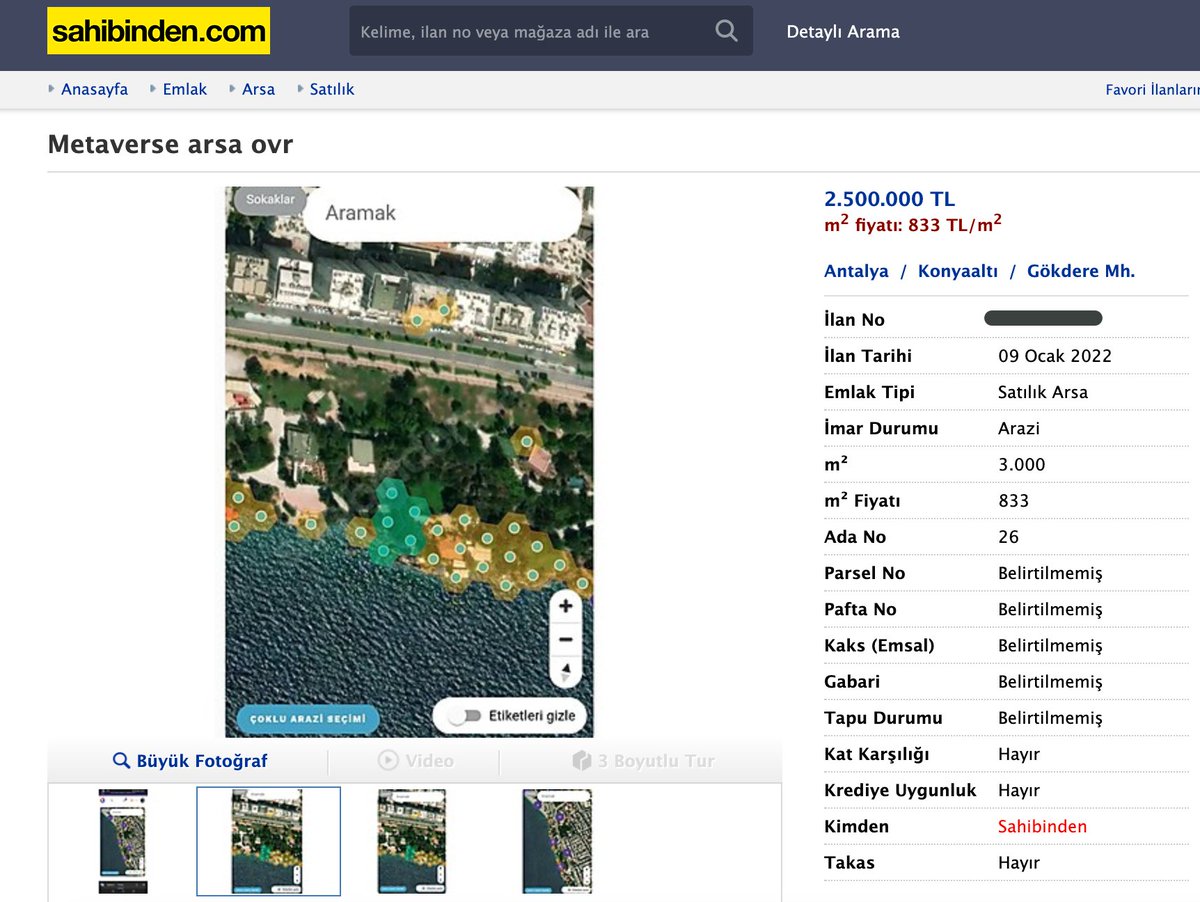
Task: Select the first photo thumbnail
Action: point(123,841)
